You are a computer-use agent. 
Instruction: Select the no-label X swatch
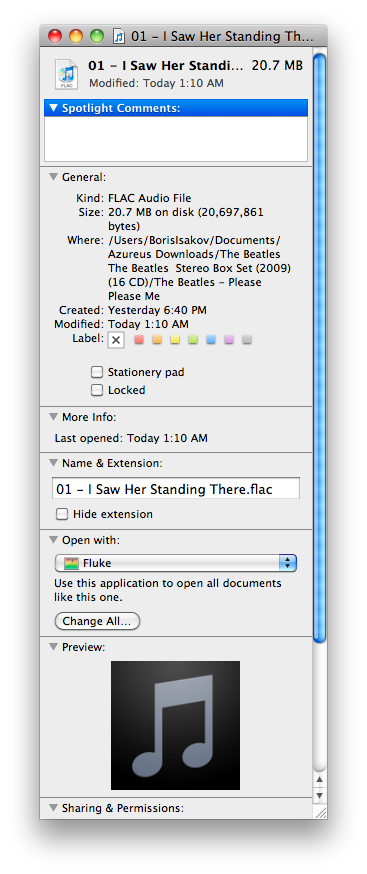click(x=116, y=340)
